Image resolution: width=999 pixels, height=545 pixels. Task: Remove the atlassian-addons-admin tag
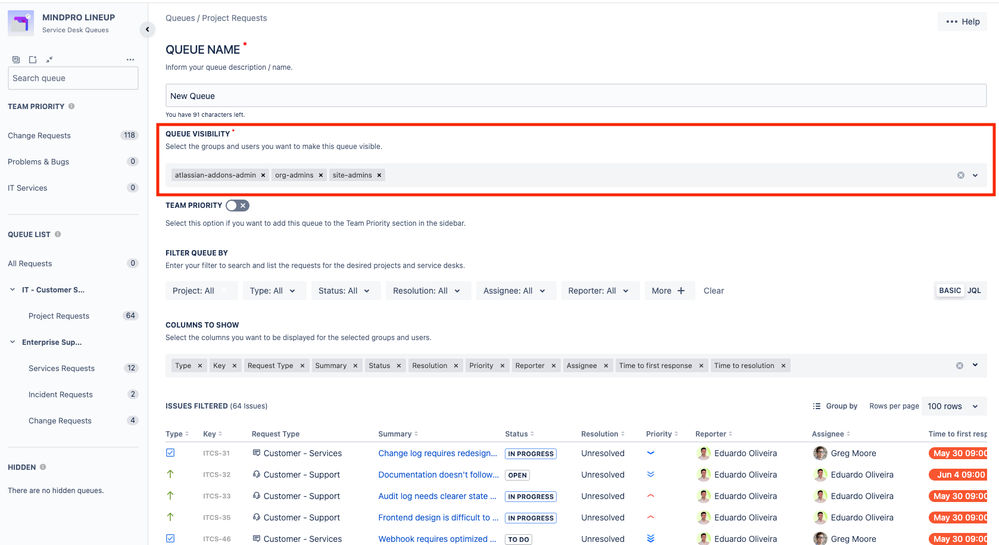(263, 175)
